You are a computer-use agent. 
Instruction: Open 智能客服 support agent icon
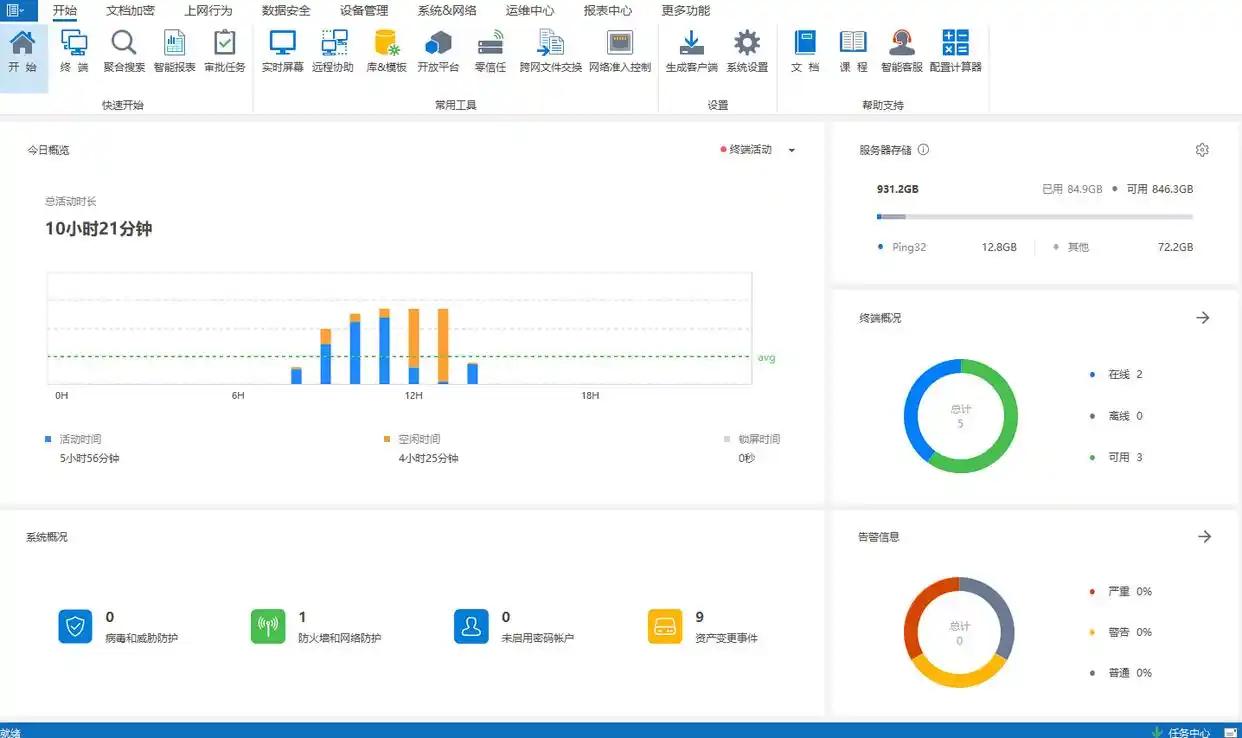pos(901,50)
